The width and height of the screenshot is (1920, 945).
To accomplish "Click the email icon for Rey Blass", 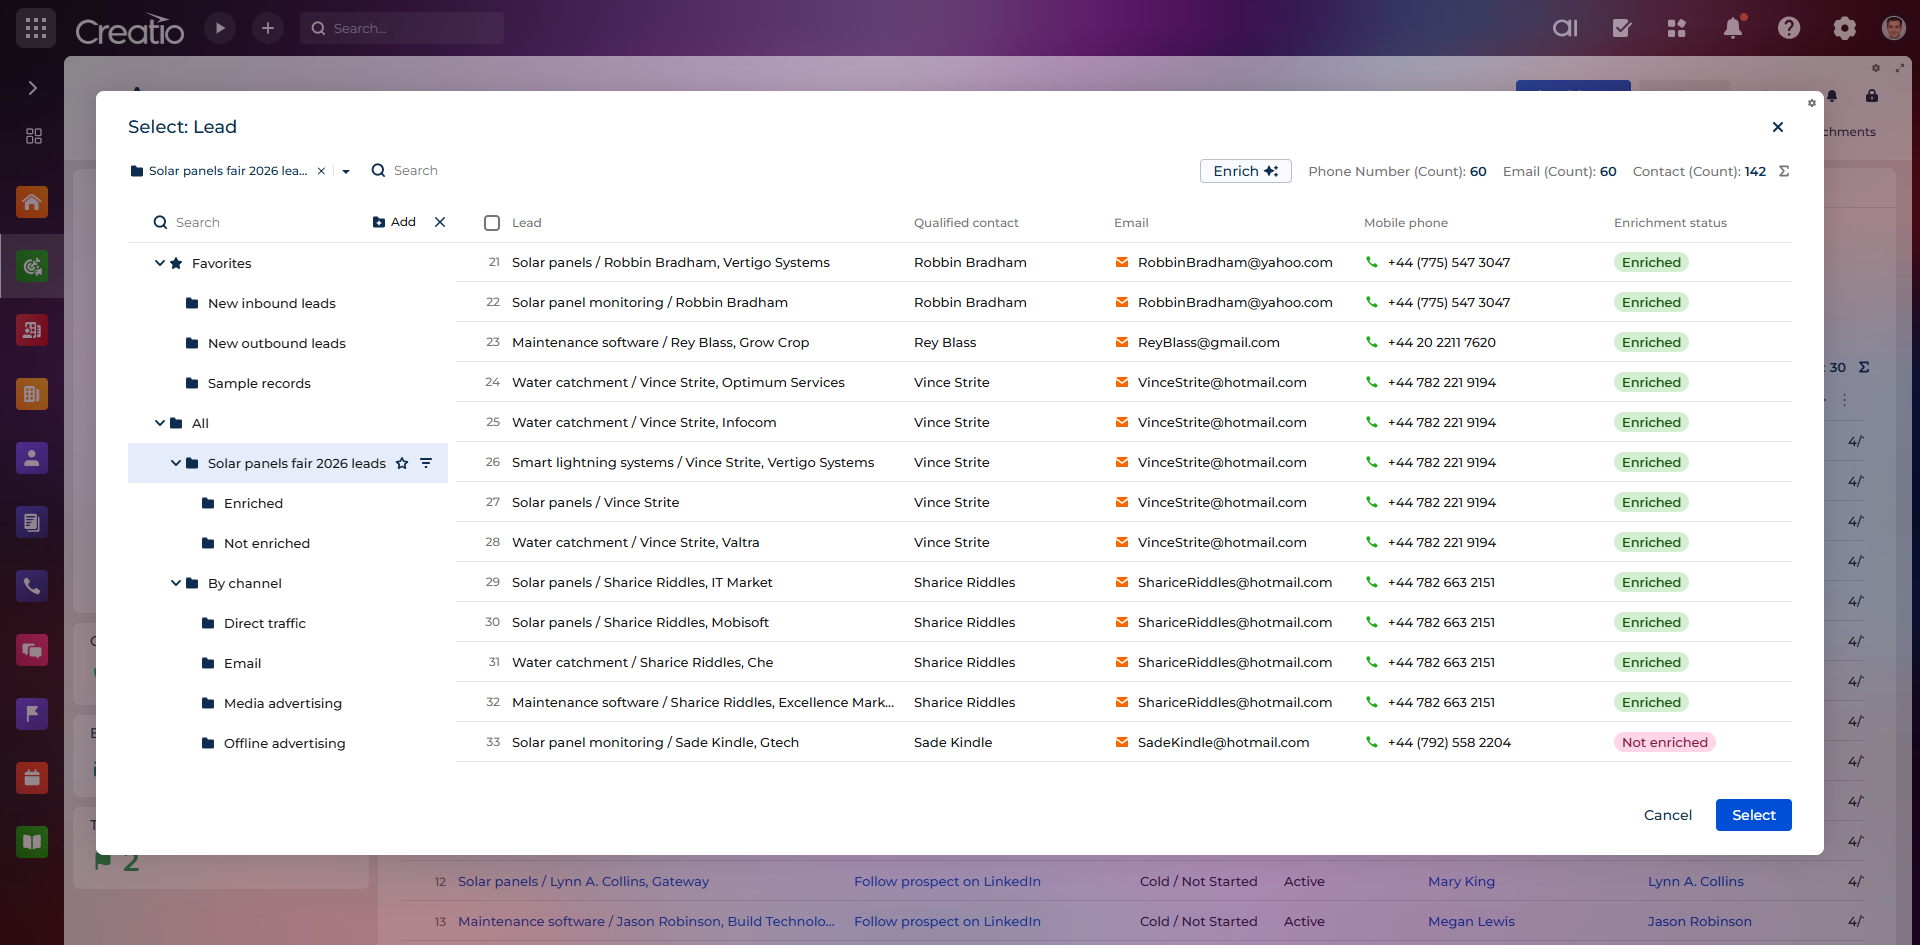I will click(x=1121, y=342).
